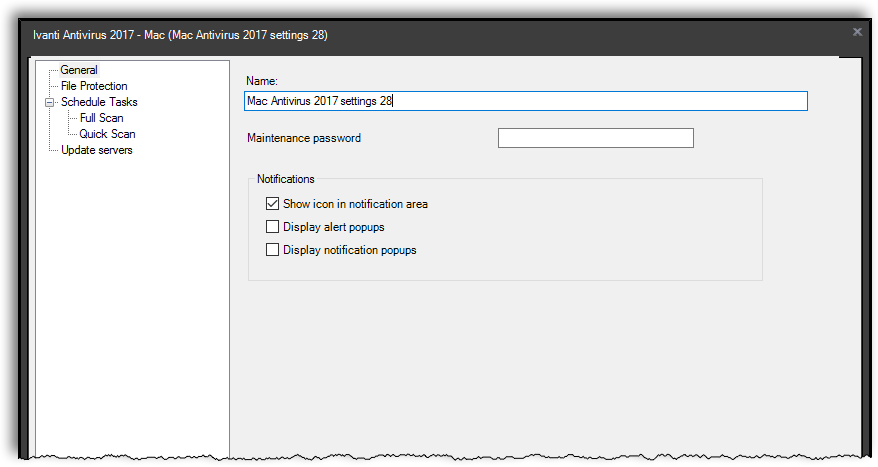Open the File Protection settings page

[x=94, y=86]
